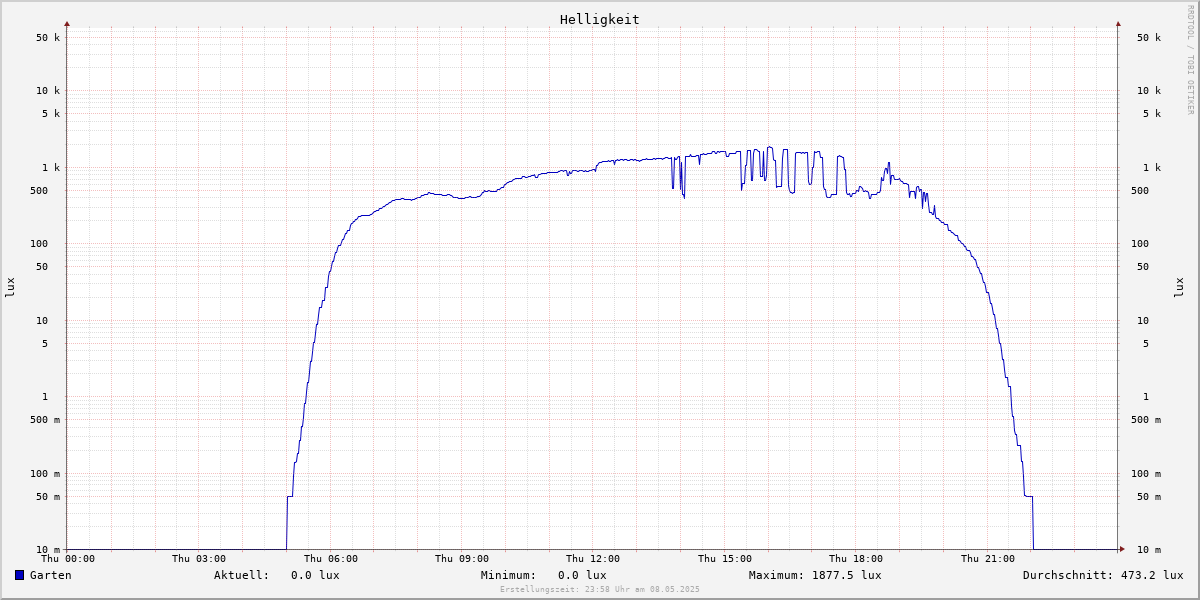Click the Helligkeit chart title
This screenshot has height=600, width=1200.
pyautogui.click(x=599, y=19)
